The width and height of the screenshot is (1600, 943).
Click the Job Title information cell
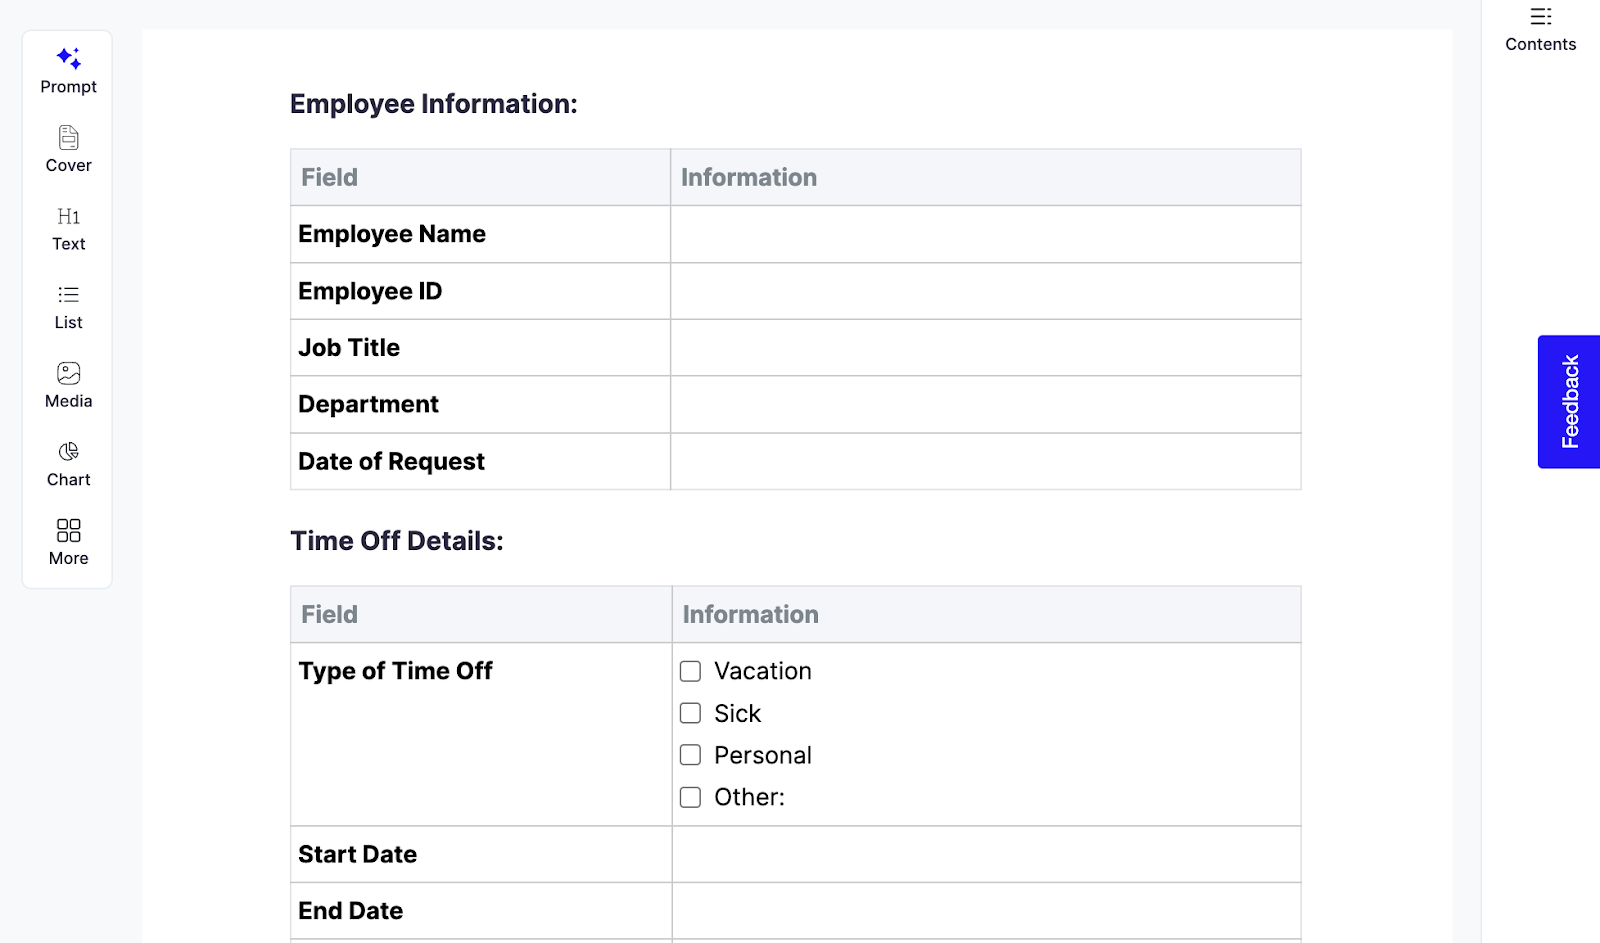pyautogui.click(x=985, y=347)
